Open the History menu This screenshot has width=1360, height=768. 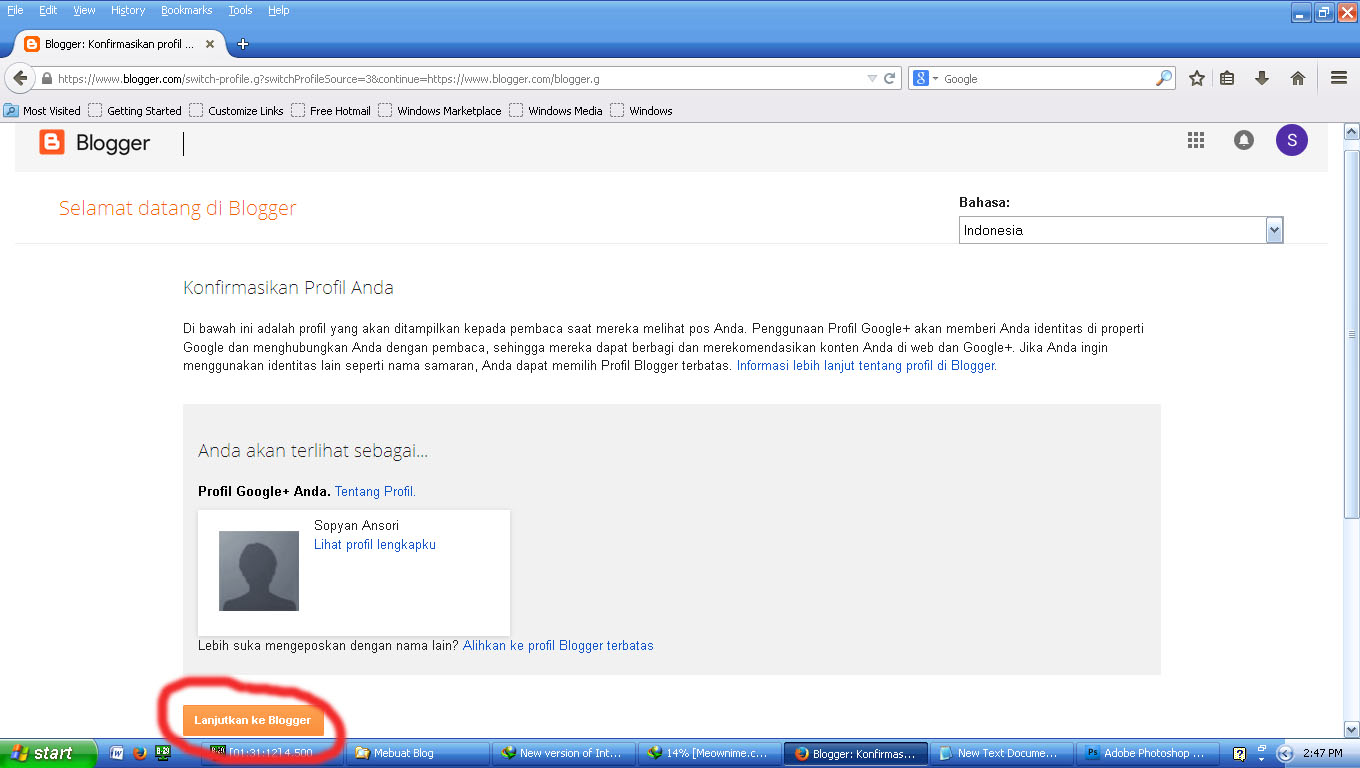pos(128,10)
